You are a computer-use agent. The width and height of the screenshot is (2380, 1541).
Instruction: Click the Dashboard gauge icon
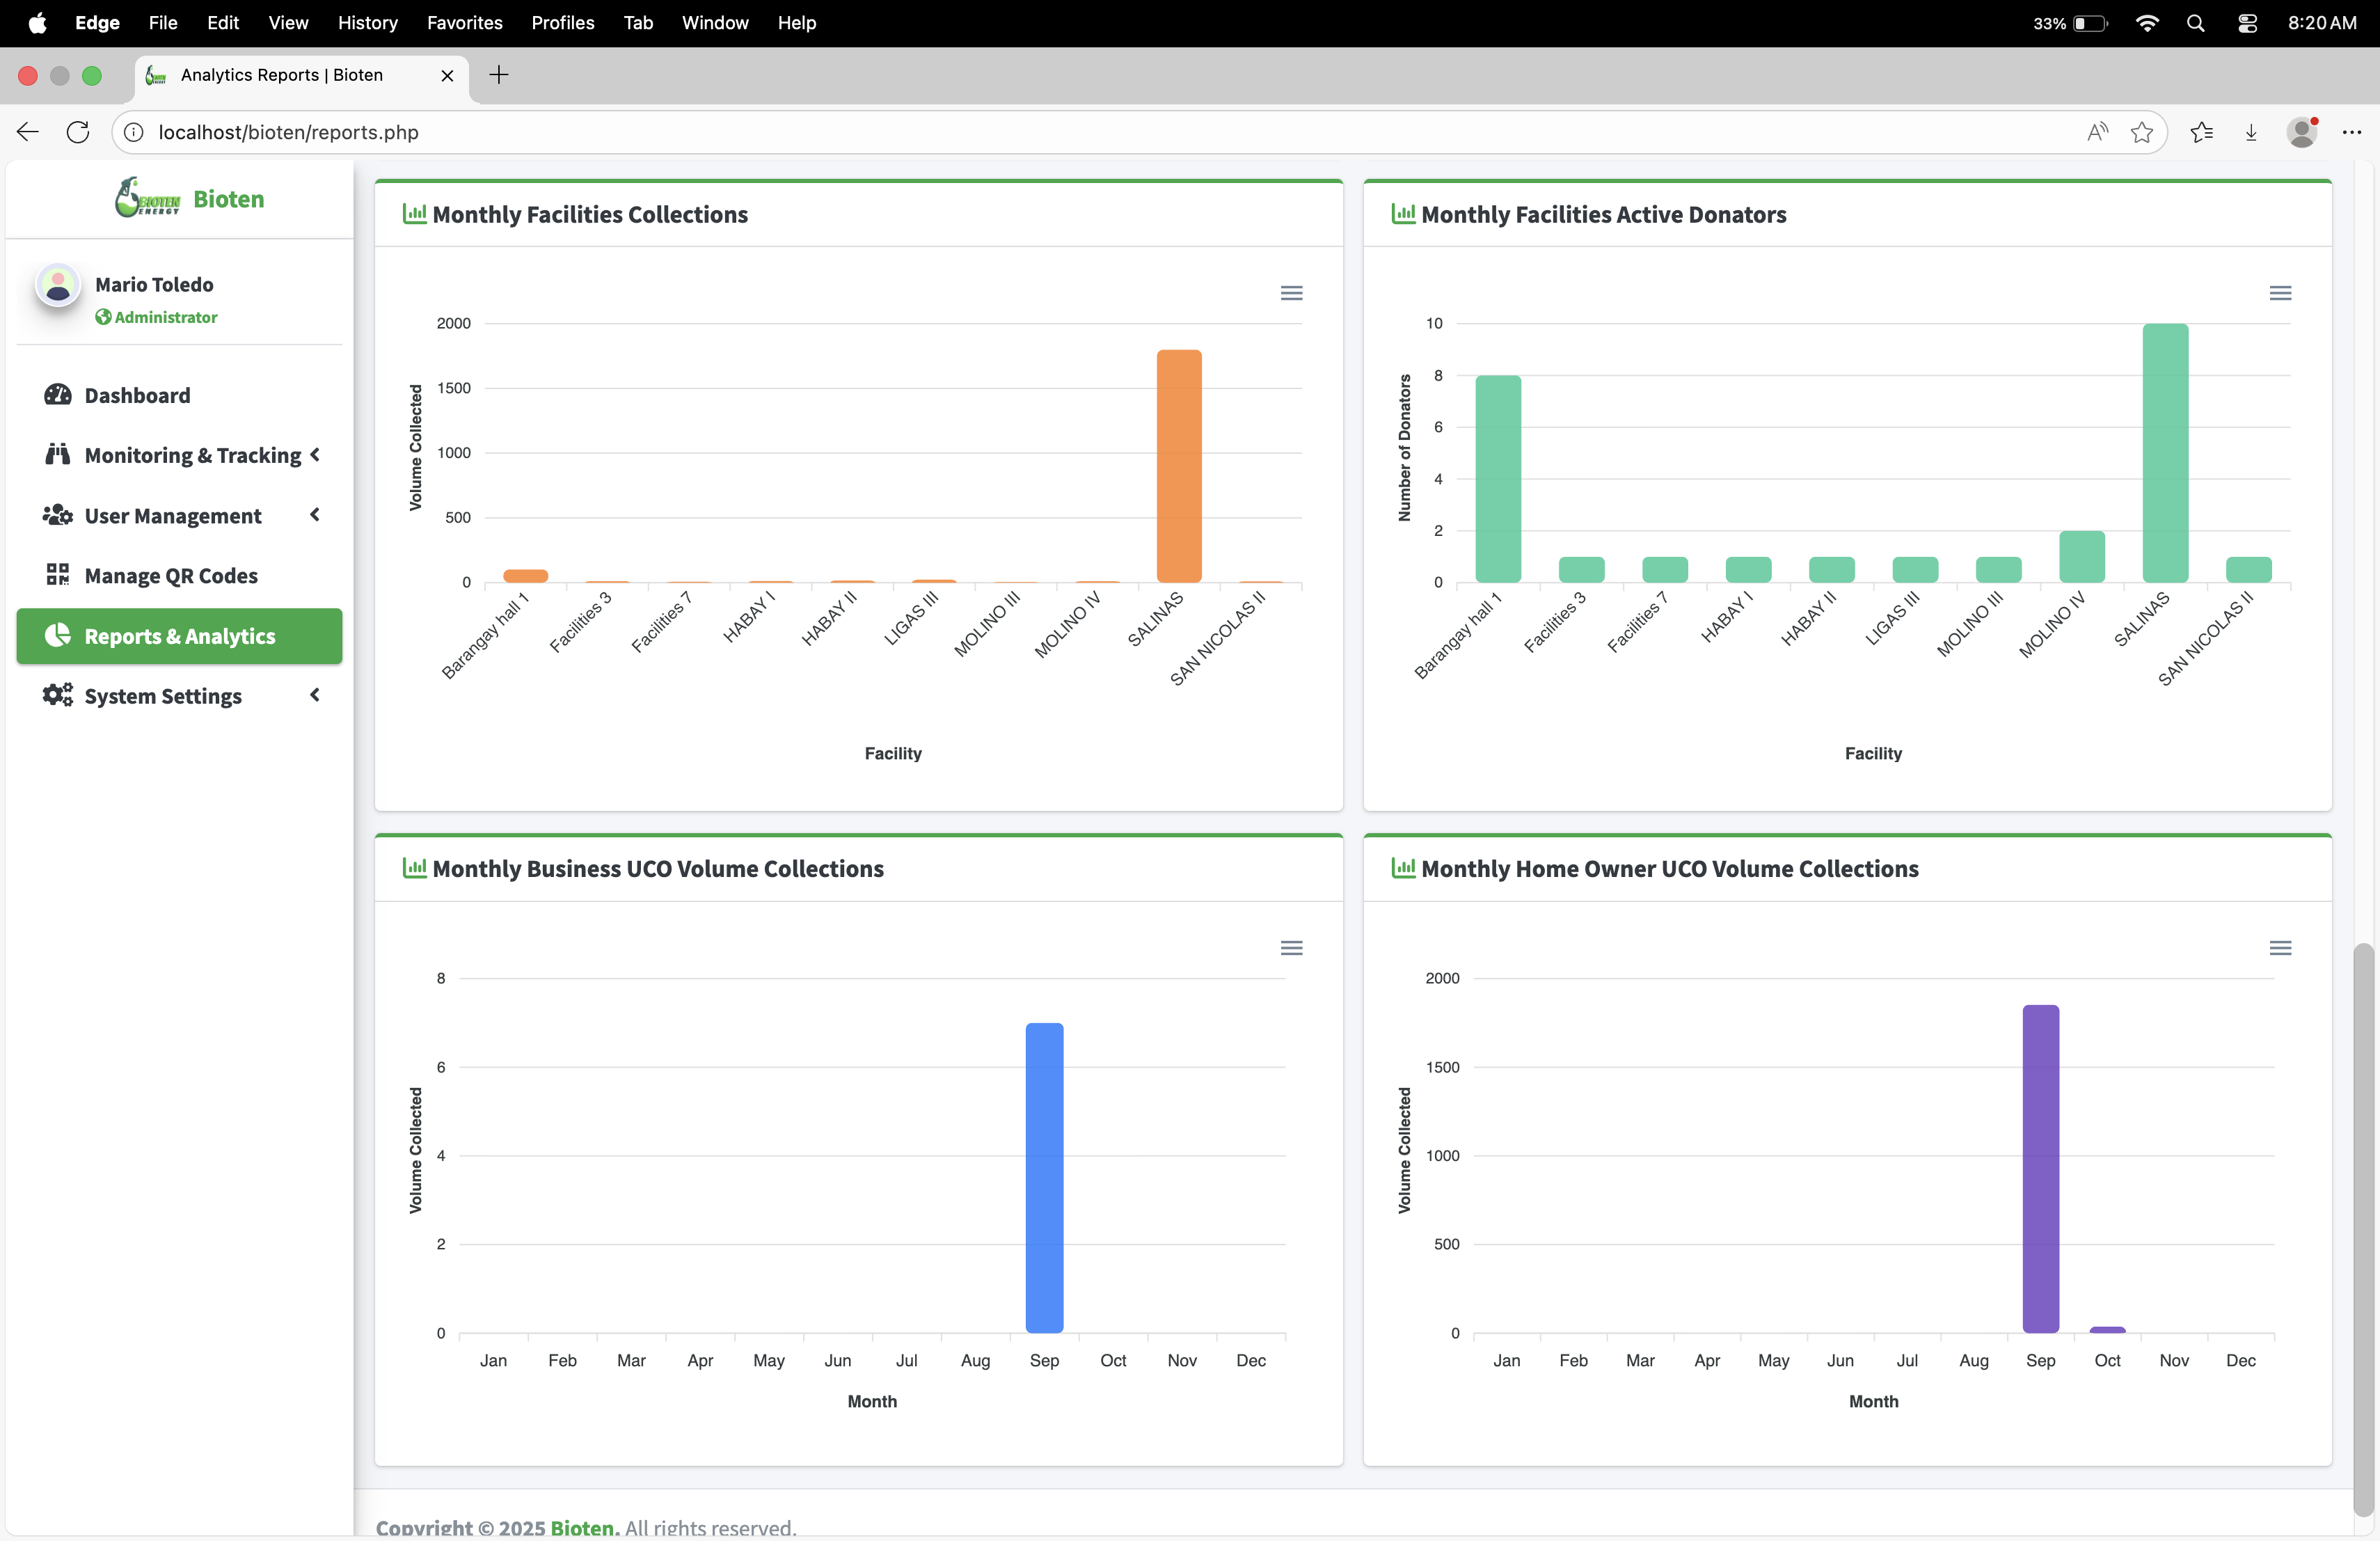(x=57, y=395)
